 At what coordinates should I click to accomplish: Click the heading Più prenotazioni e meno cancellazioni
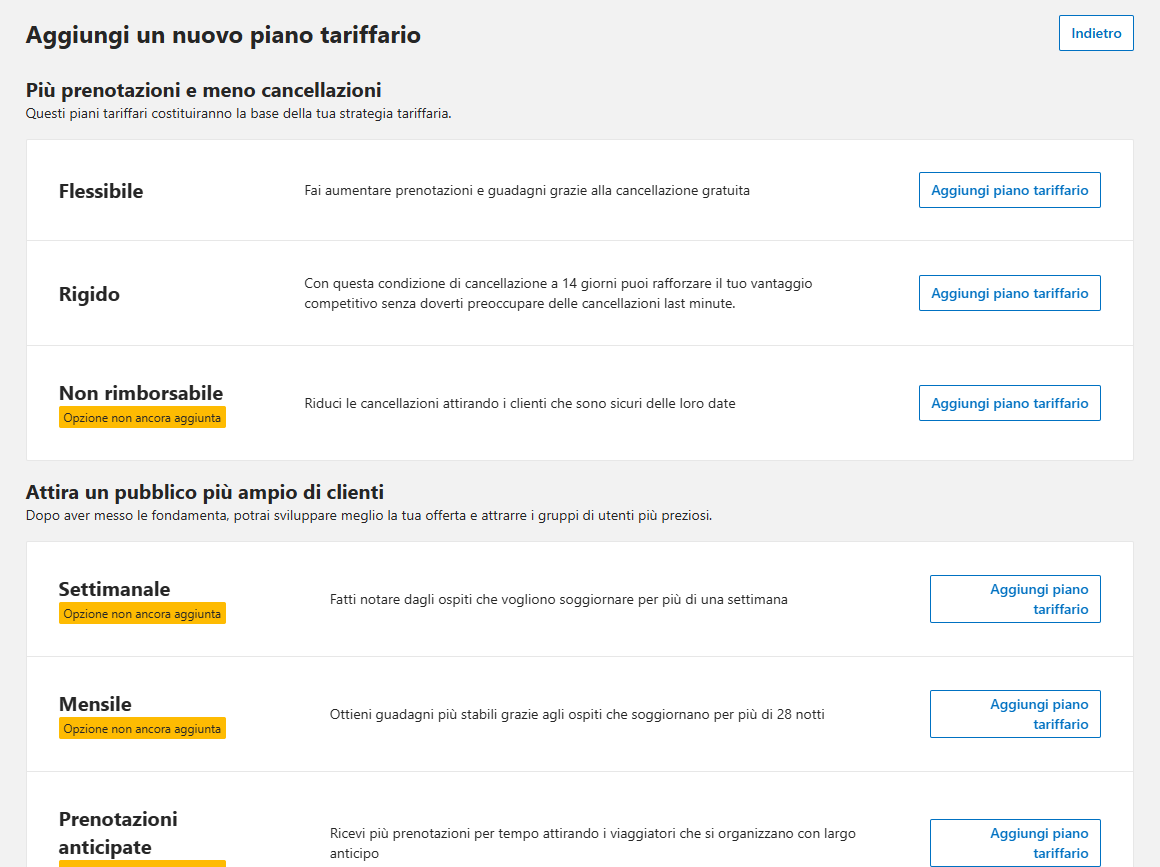[x=203, y=90]
